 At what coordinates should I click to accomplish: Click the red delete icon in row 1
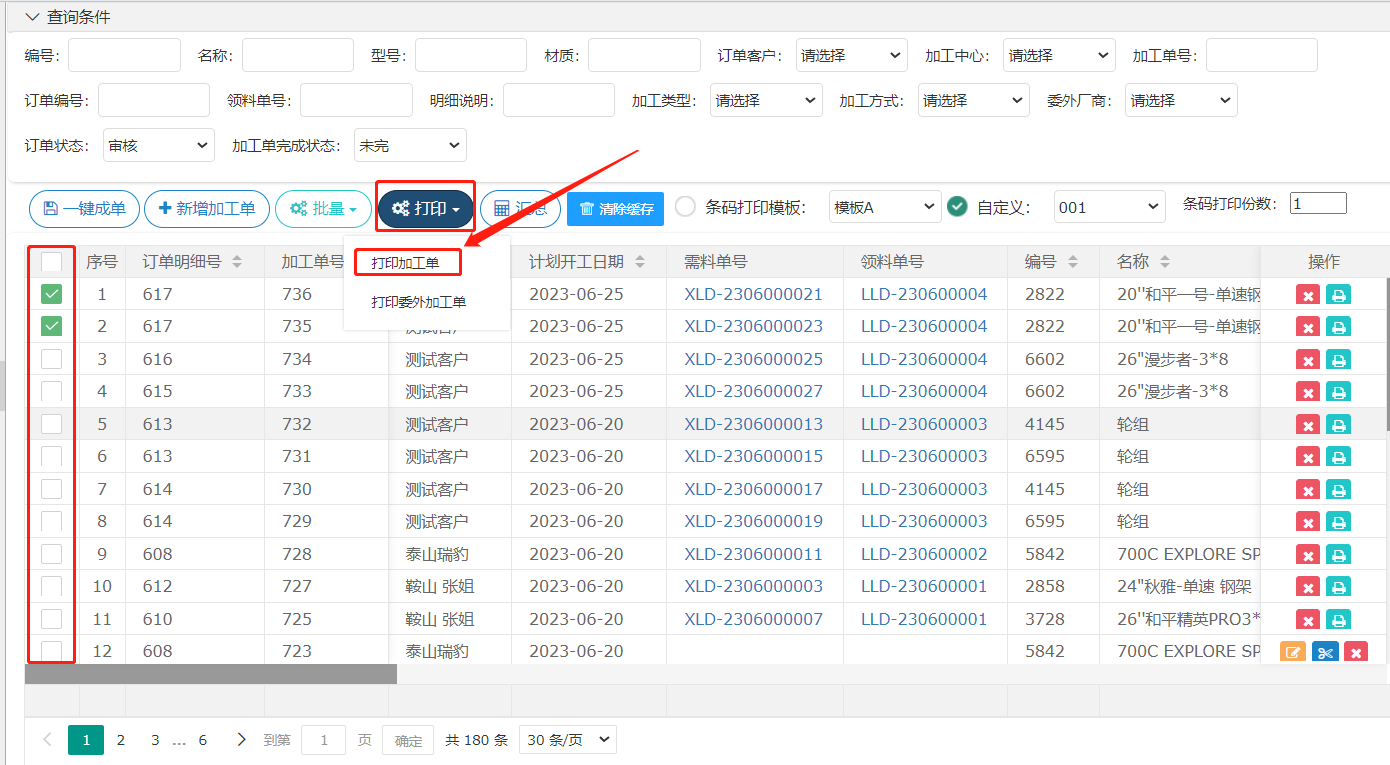[1307, 295]
